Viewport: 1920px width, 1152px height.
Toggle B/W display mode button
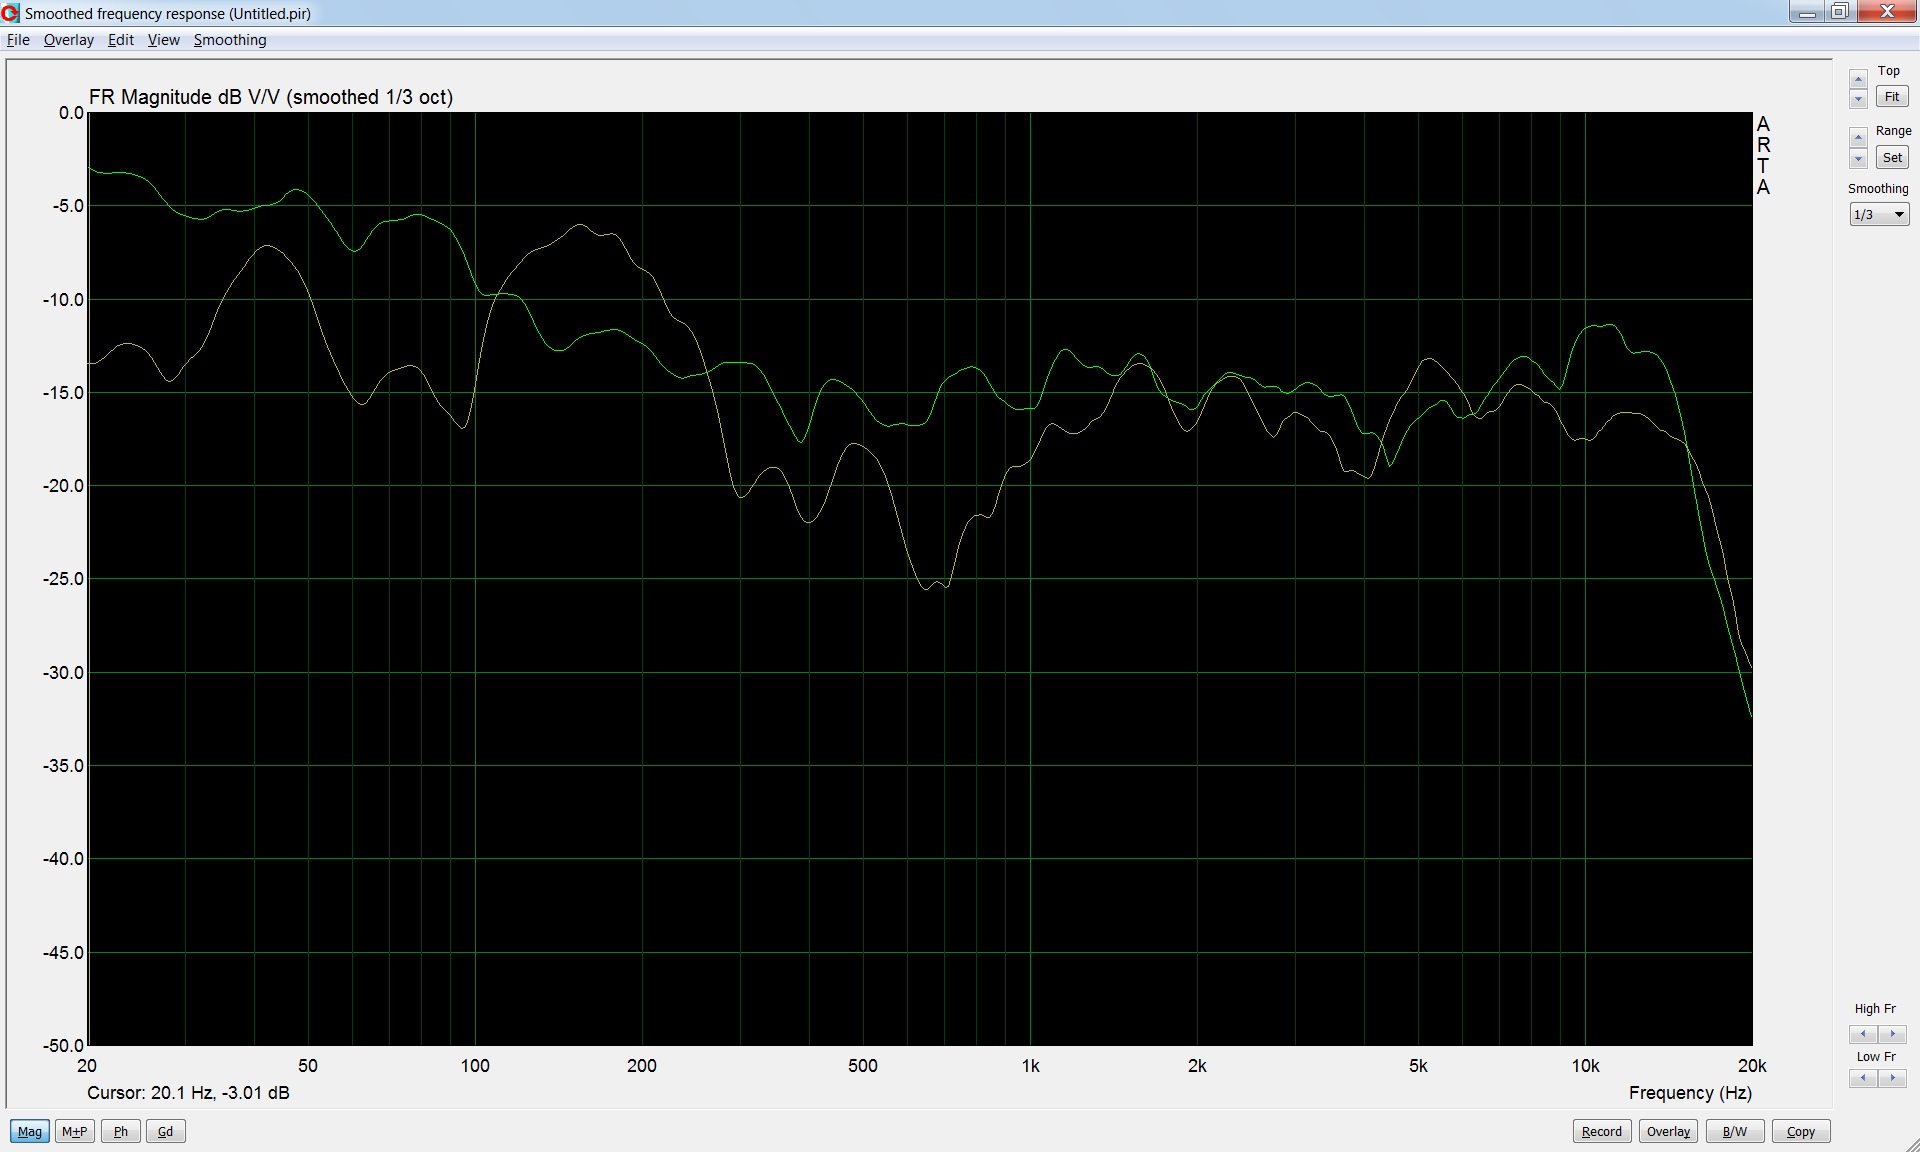point(1734,1131)
